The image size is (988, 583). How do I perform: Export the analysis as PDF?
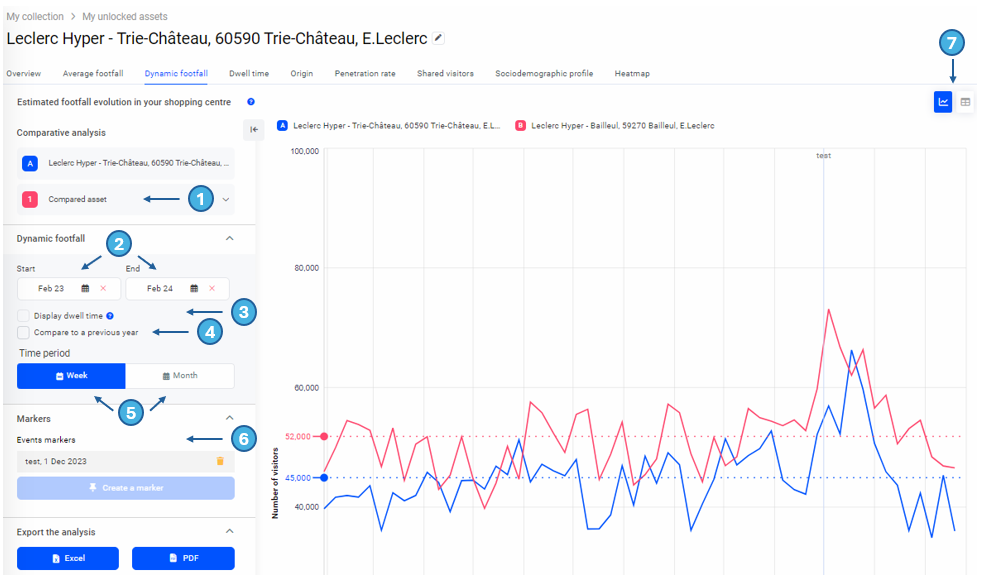pyautogui.click(x=183, y=558)
